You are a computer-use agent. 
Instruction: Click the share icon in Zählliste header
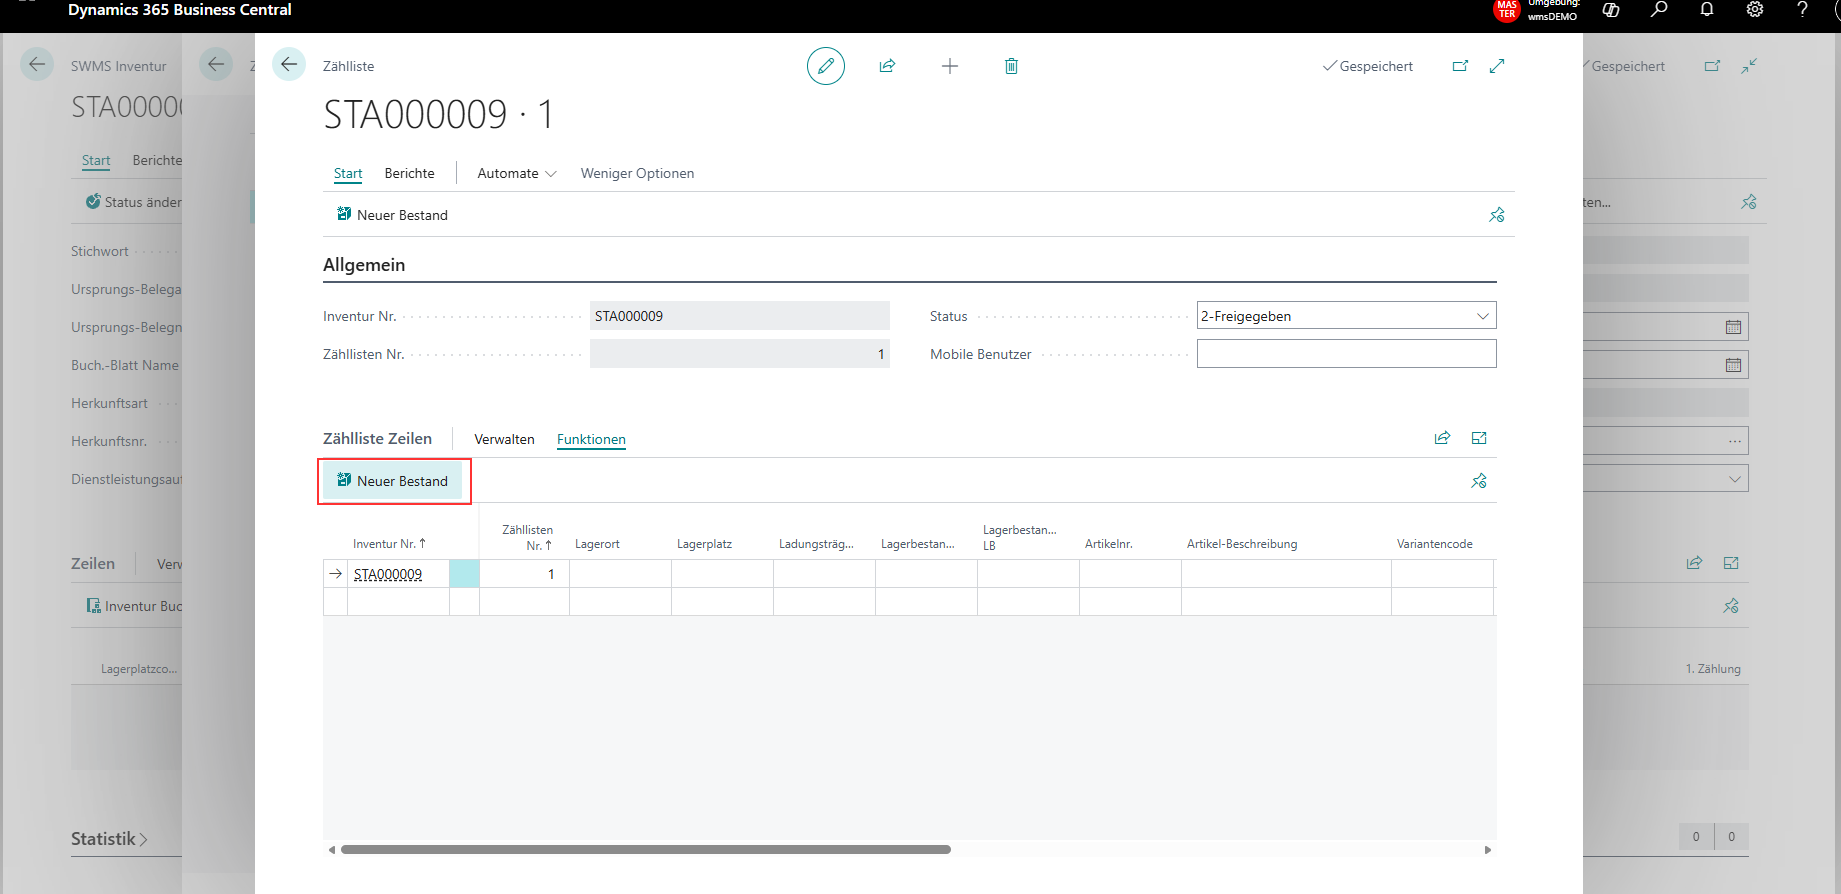(x=887, y=66)
